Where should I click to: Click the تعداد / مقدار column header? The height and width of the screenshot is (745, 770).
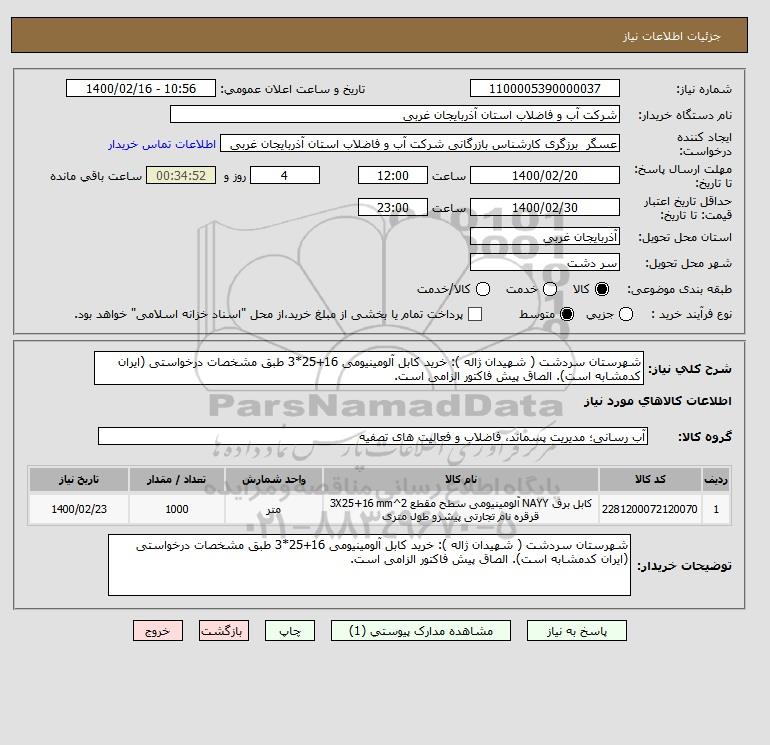[x=177, y=479]
